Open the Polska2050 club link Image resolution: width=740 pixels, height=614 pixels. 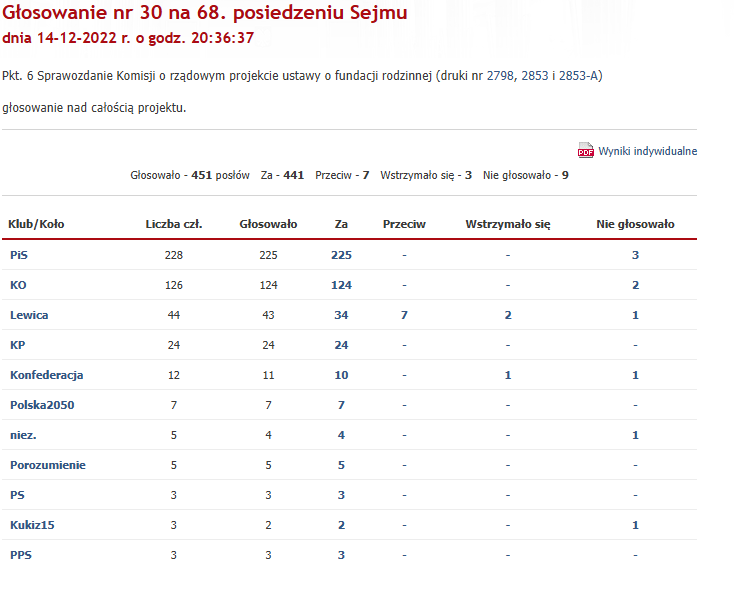click(x=42, y=405)
